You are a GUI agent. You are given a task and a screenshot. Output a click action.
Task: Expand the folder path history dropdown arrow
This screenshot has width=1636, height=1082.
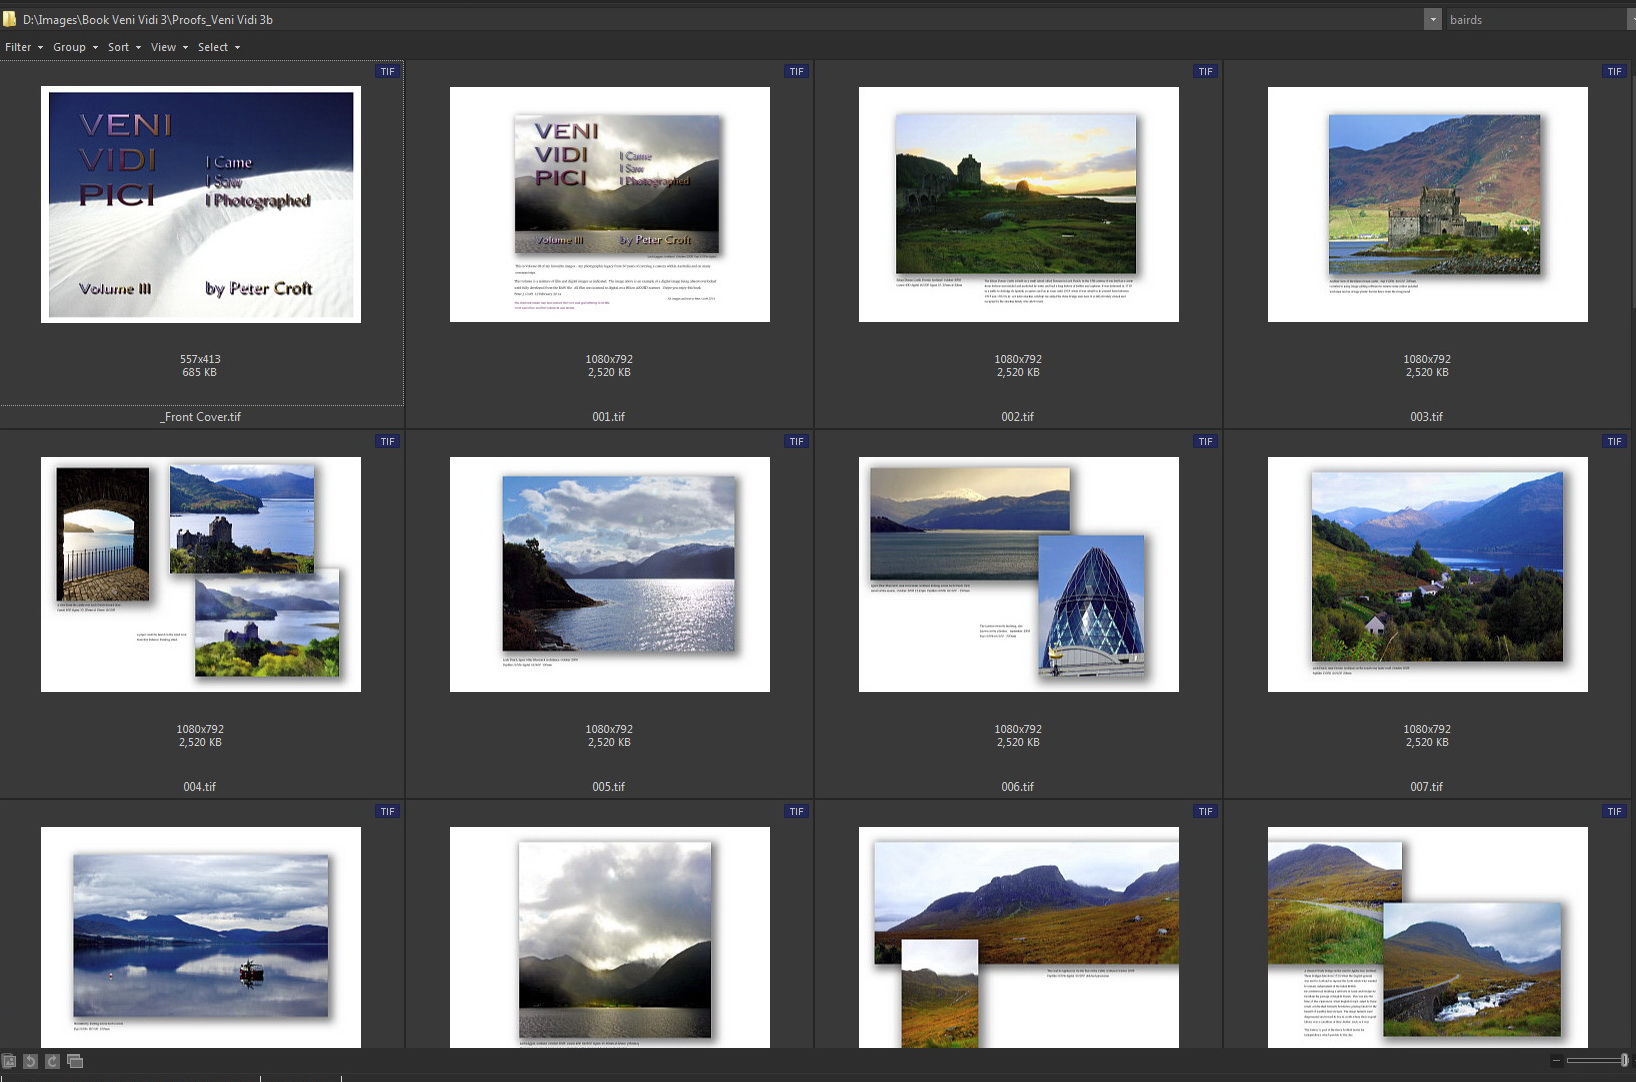1432,19
